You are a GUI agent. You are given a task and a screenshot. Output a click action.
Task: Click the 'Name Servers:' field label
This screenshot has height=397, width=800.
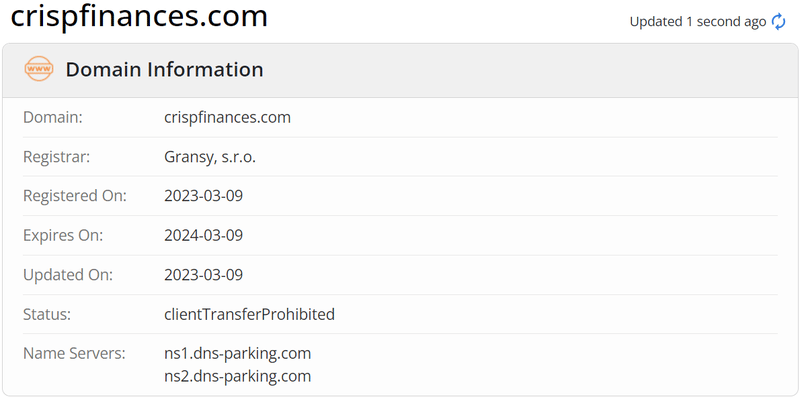(74, 353)
